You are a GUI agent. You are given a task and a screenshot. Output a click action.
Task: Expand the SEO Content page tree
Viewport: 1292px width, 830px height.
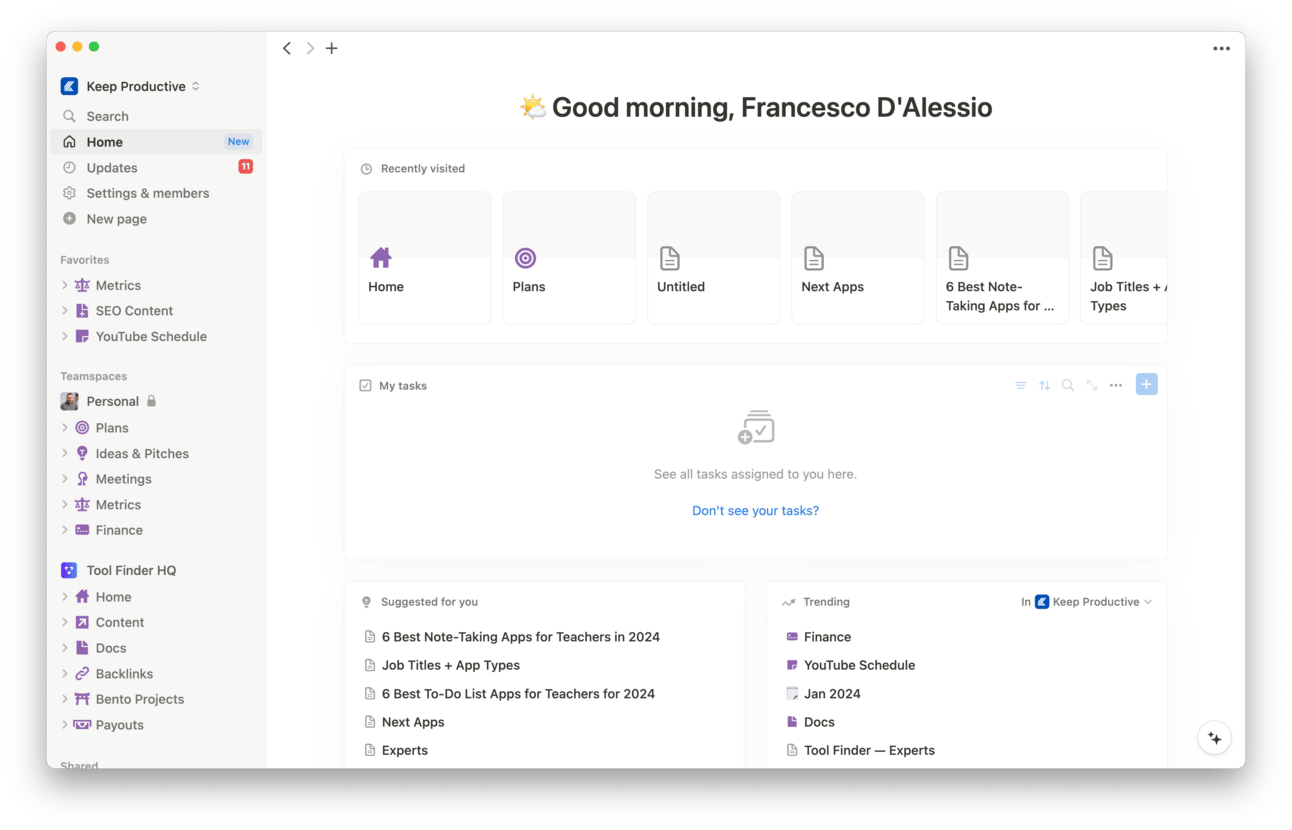click(x=65, y=311)
